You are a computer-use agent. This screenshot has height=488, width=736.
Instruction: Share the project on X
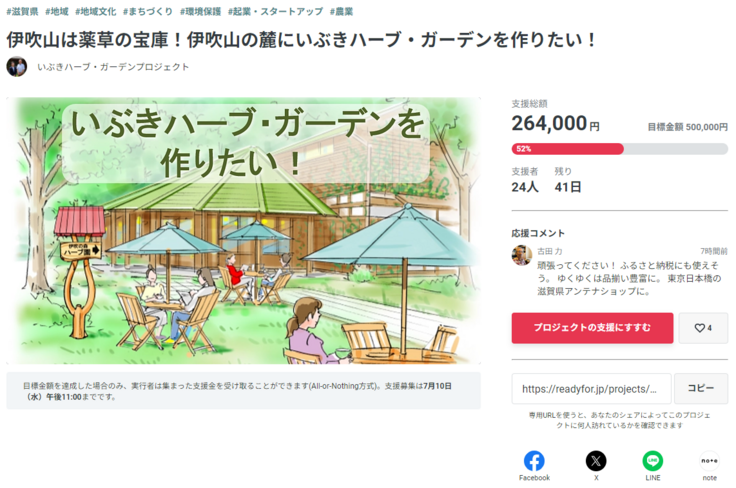595,461
